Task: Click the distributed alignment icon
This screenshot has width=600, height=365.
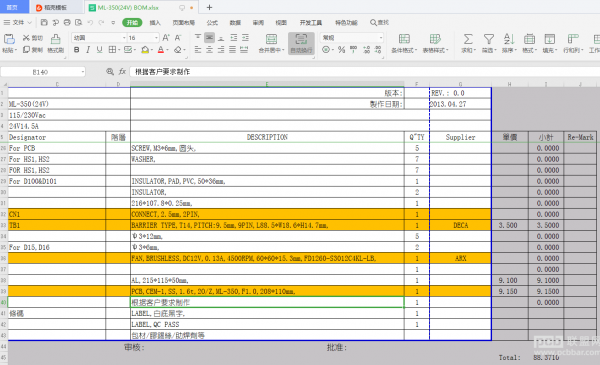Action: (244, 50)
